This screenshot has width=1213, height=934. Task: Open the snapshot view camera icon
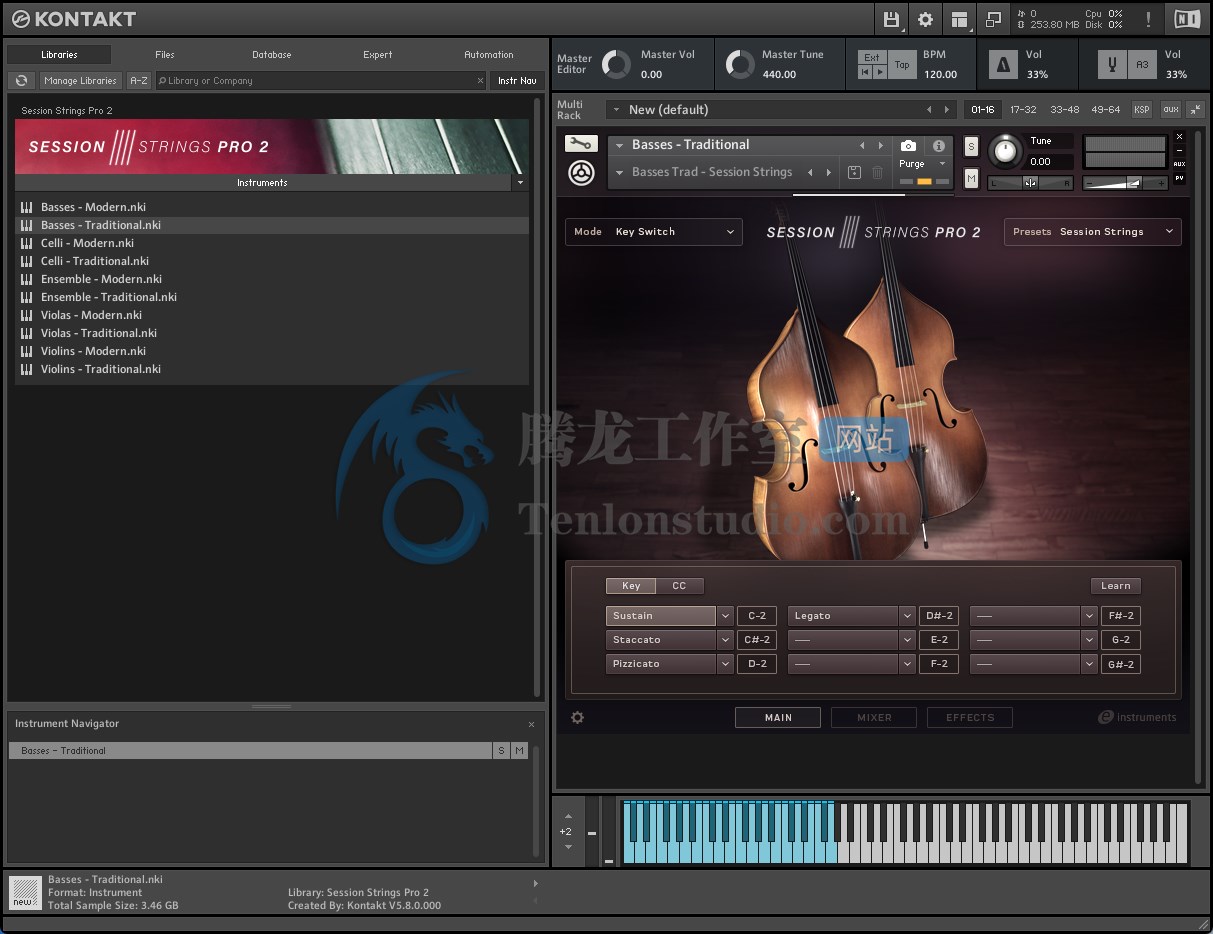pyautogui.click(x=908, y=146)
